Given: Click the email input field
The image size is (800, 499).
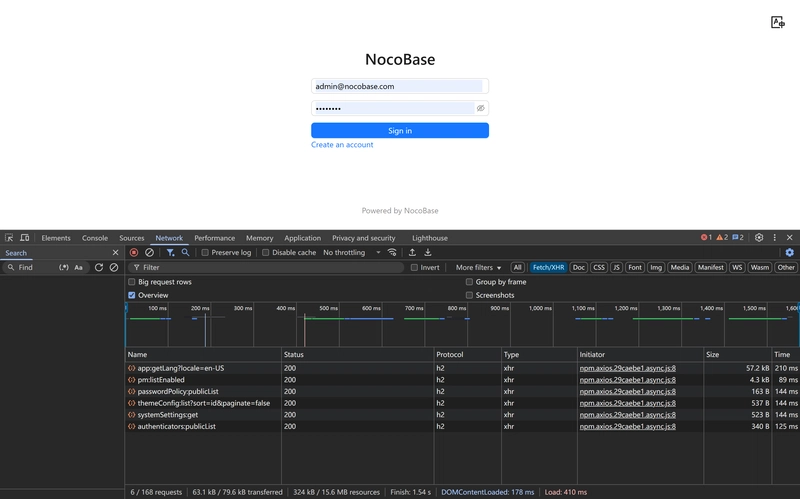Looking at the screenshot, I should [400, 86].
